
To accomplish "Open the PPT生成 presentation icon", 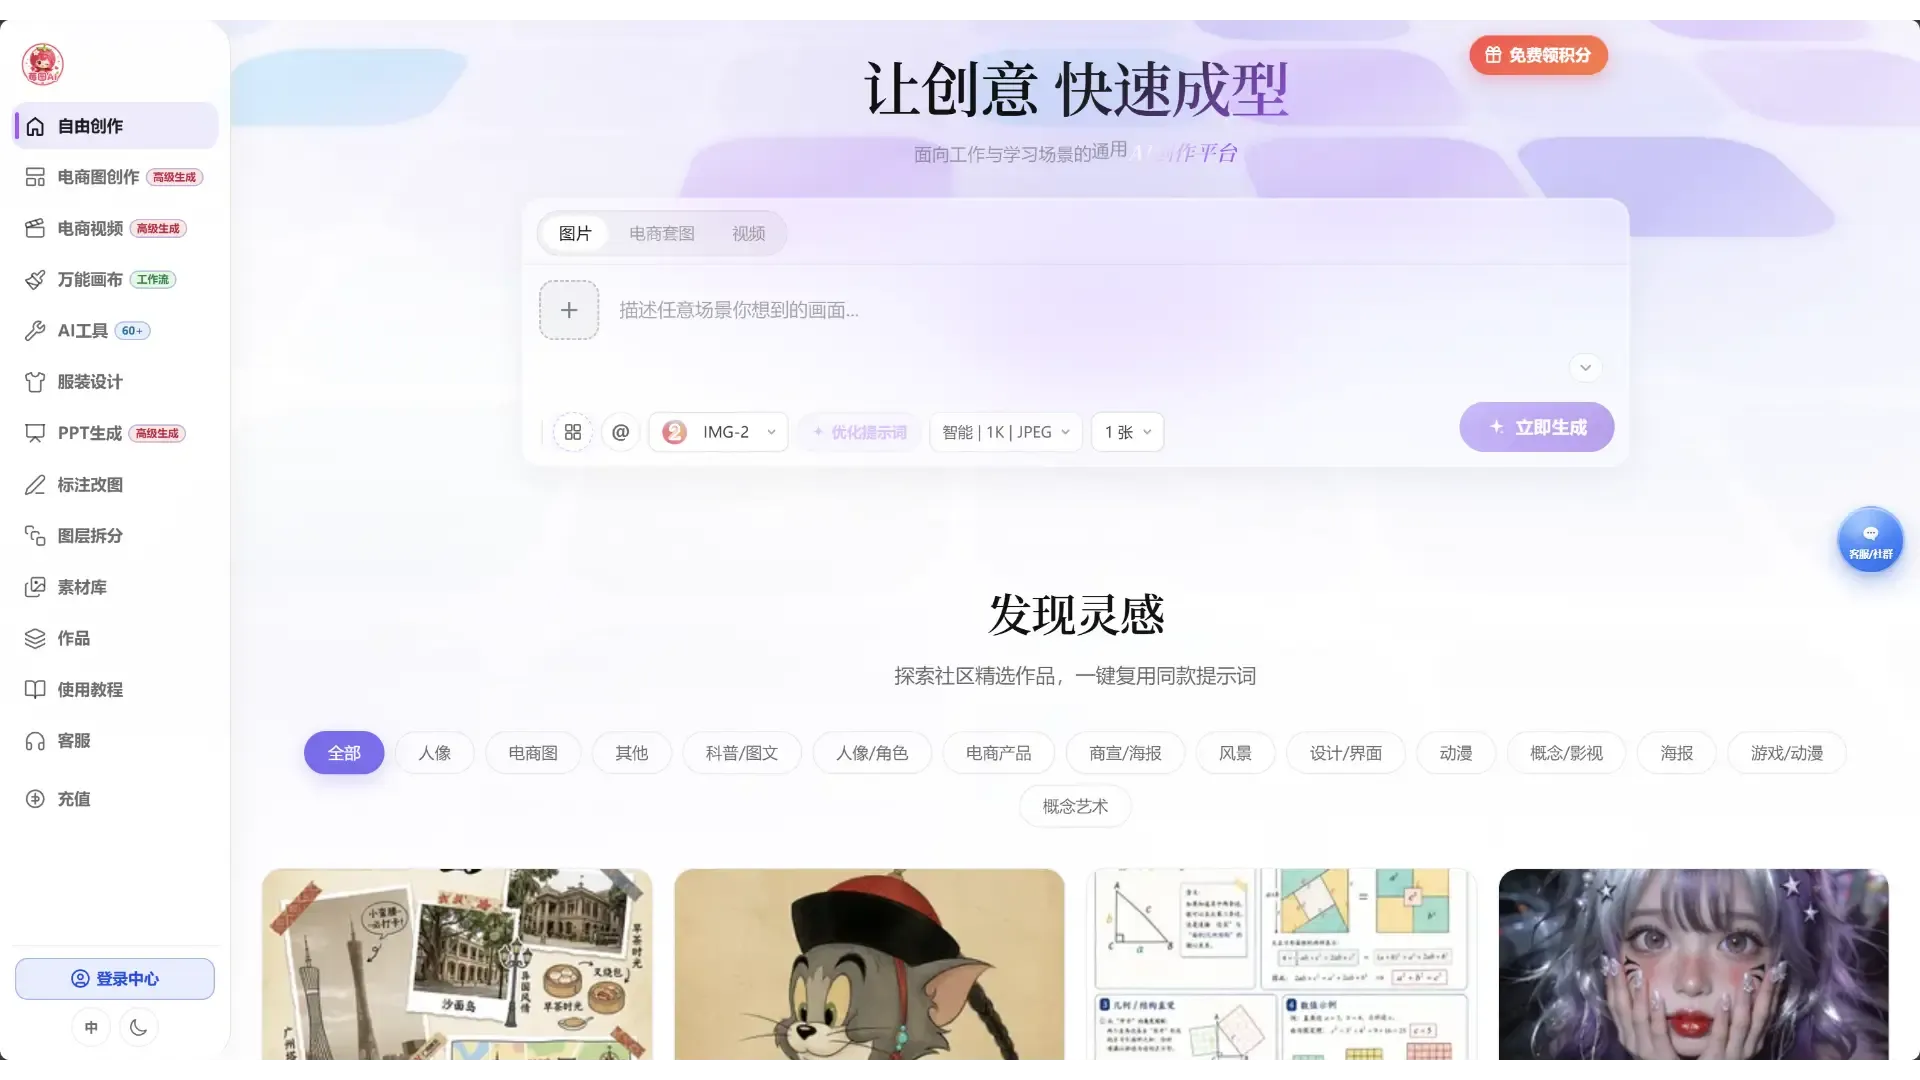I will (35, 433).
